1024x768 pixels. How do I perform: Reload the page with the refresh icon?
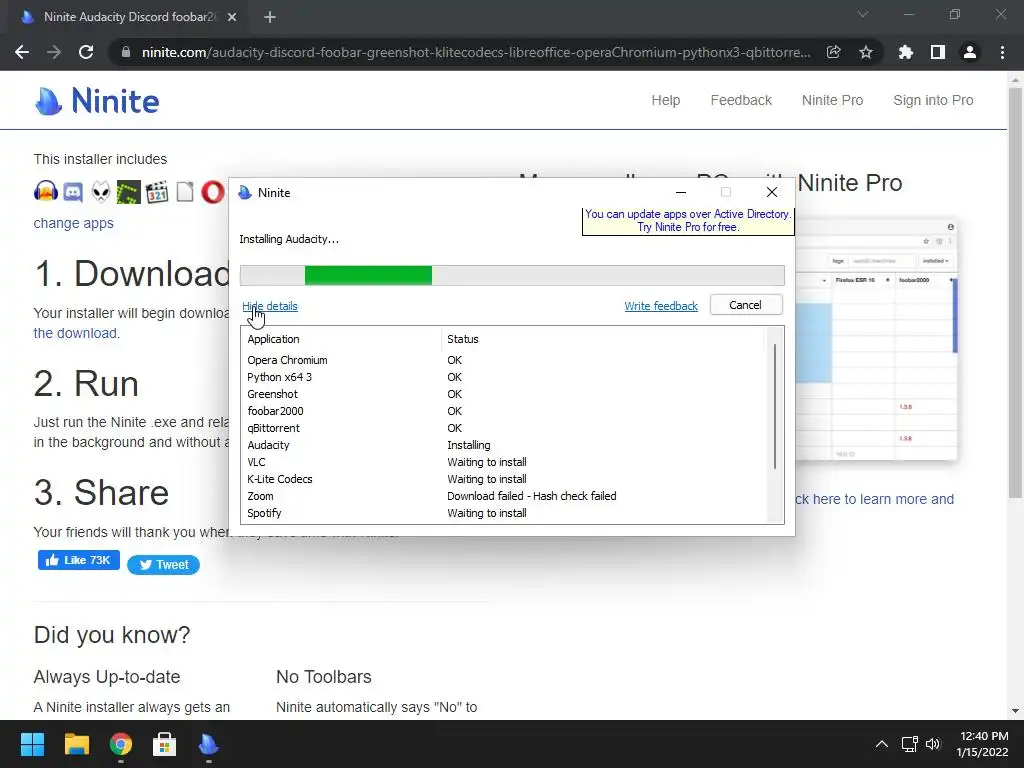pyautogui.click(x=86, y=52)
